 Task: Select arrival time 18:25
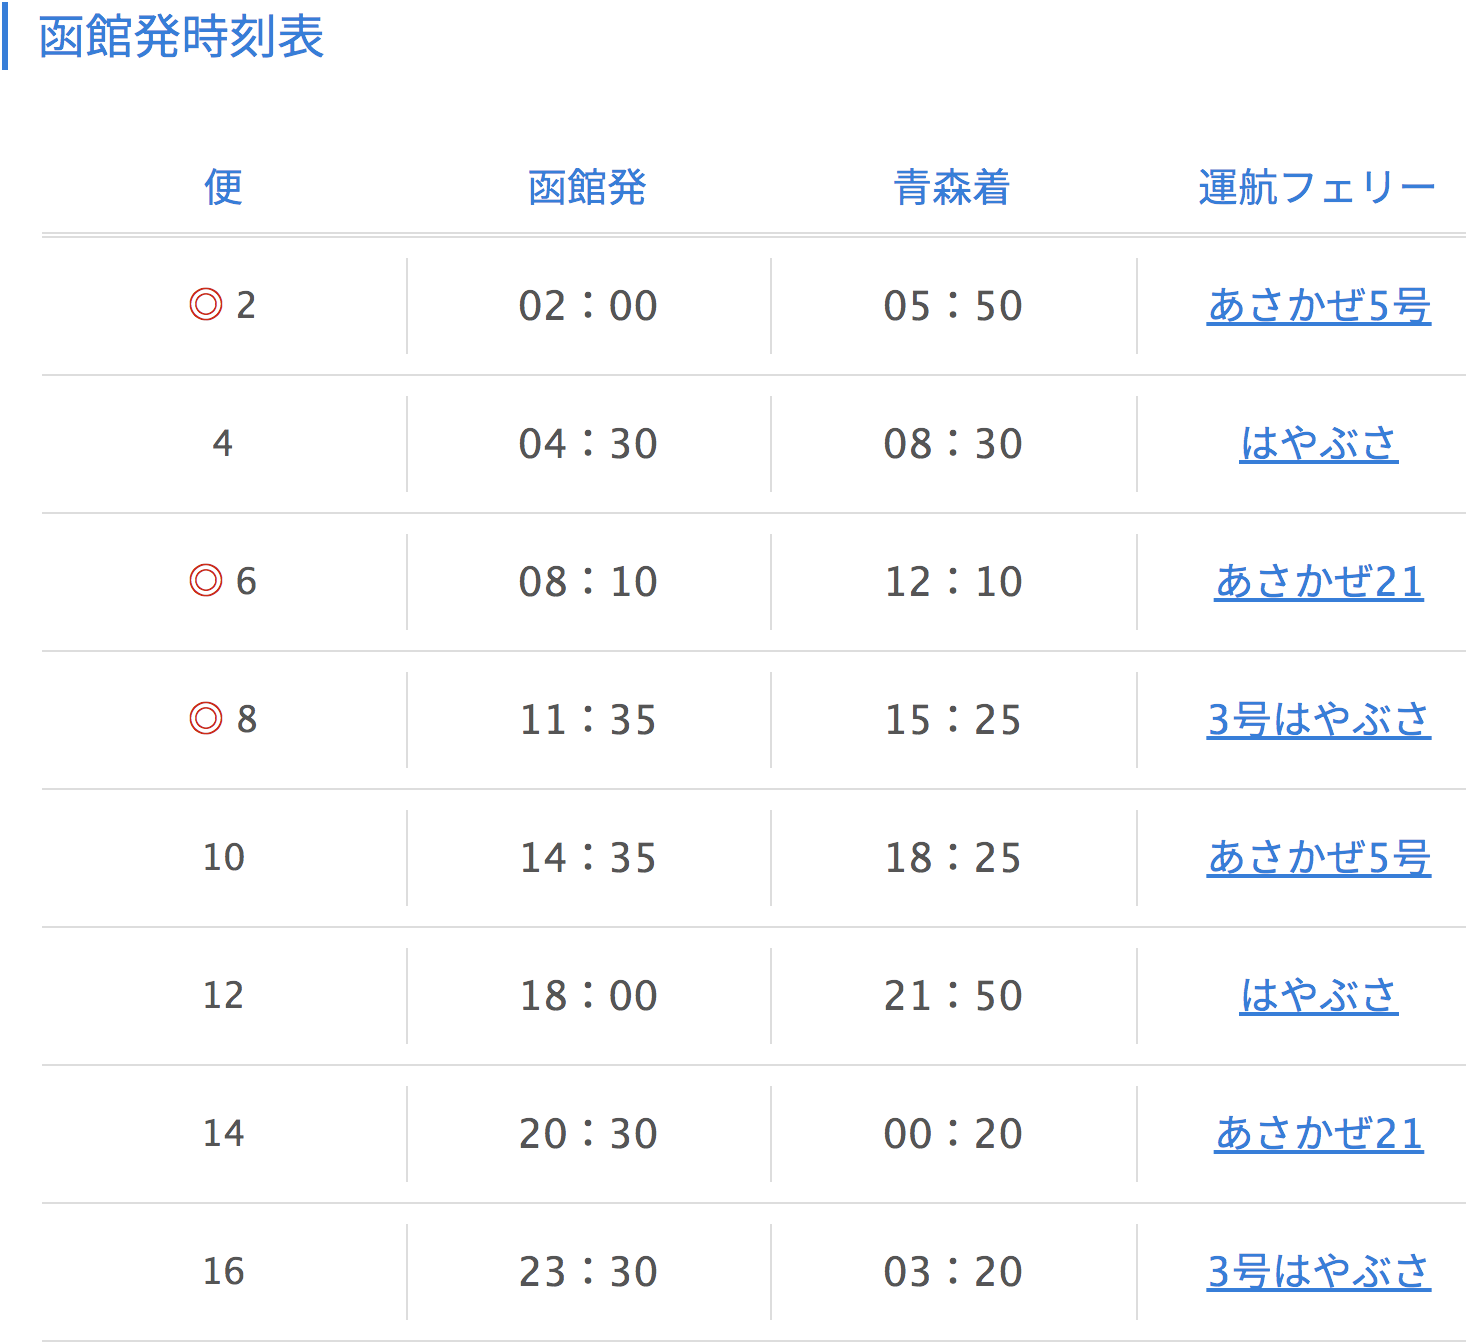coord(953,857)
